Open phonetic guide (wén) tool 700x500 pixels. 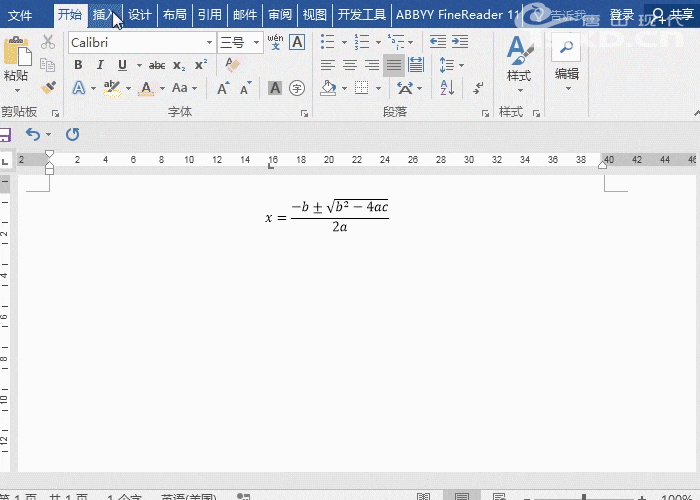275,42
